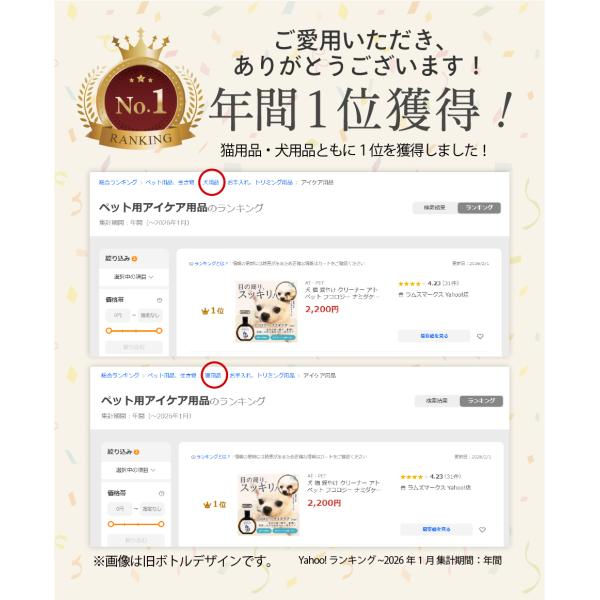The image size is (600, 600).
Task: Expand 選択中の項目 dropdown in lower panel
Action: click(x=136, y=470)
